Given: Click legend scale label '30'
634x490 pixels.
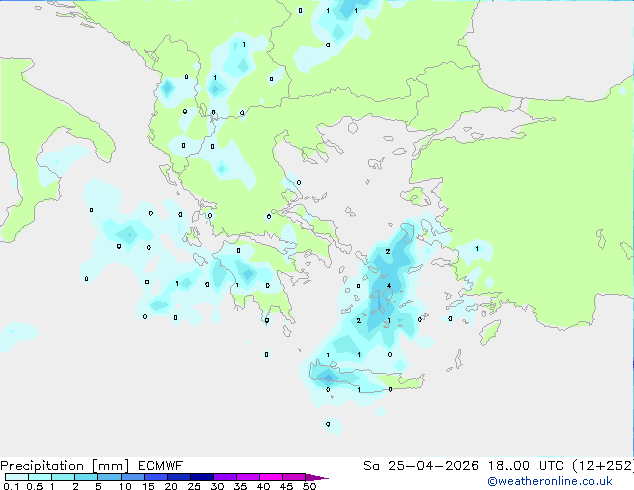Looking at the screenshot, I should click(217, 486).
